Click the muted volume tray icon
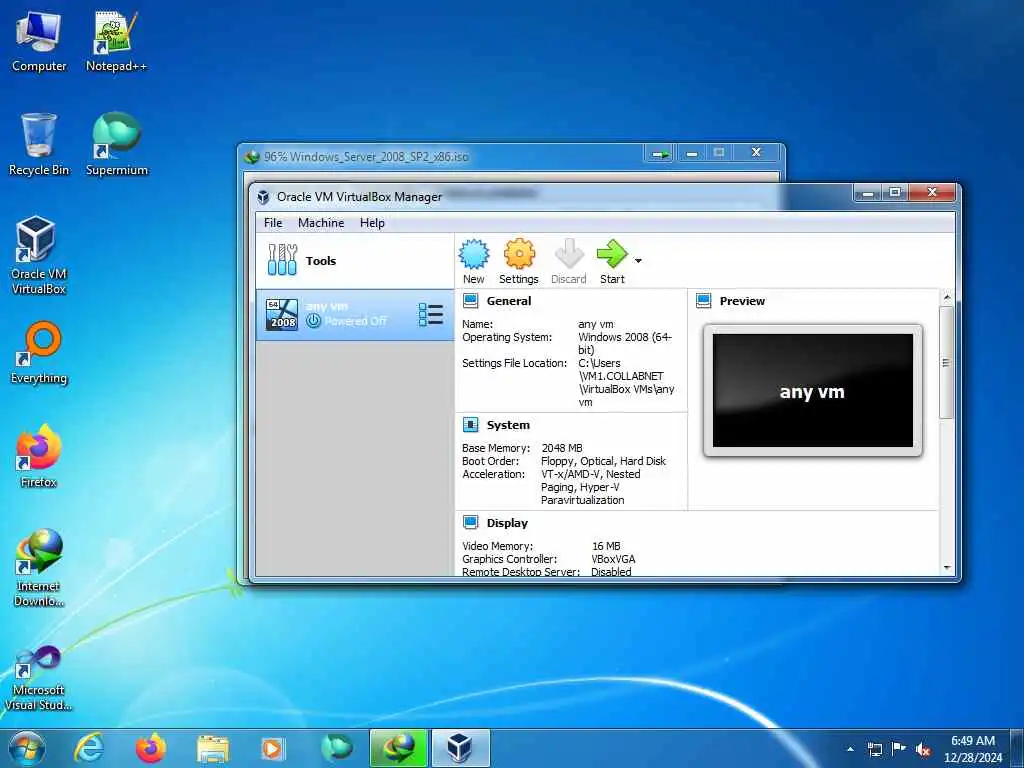The width and height of the screenshot is (1024, 768). (x=923, y=750)
